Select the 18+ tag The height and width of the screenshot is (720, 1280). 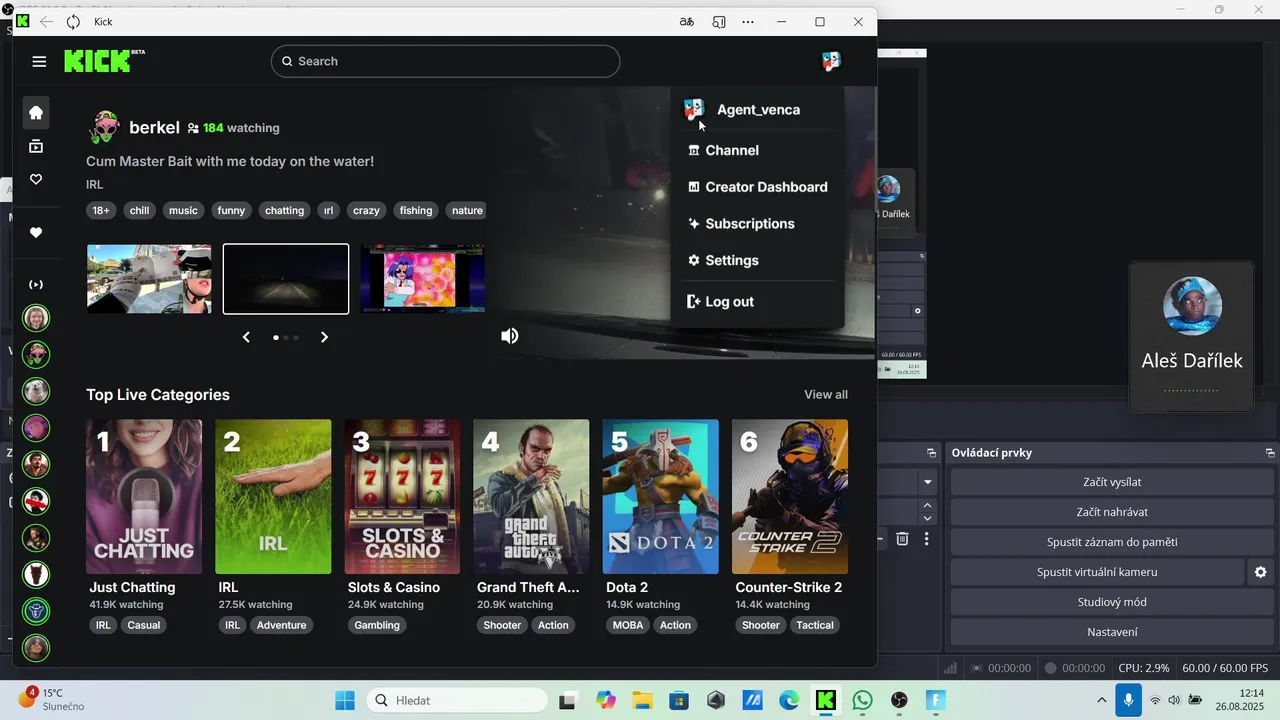click(x=101, y=211)
